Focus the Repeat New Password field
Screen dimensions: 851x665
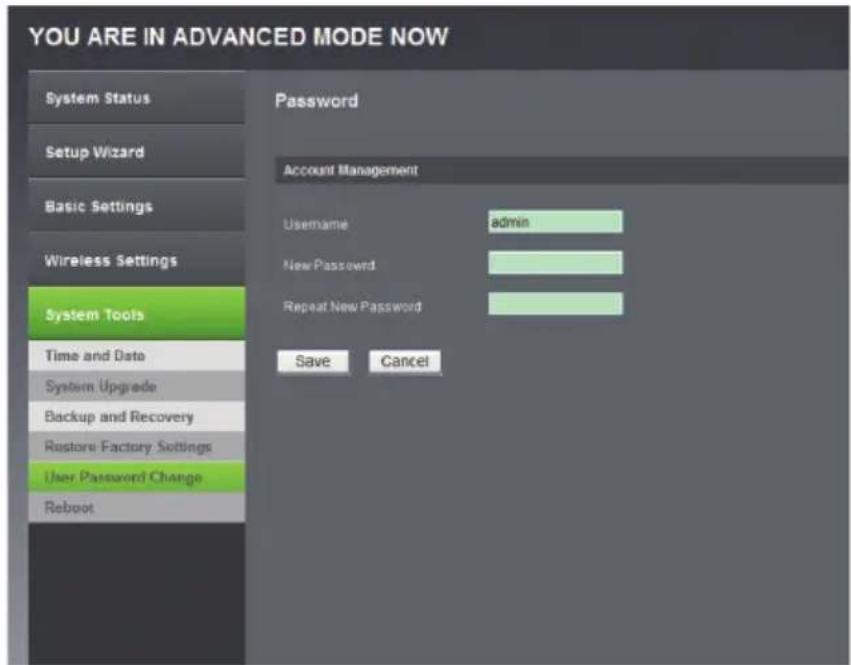(555, 304)
